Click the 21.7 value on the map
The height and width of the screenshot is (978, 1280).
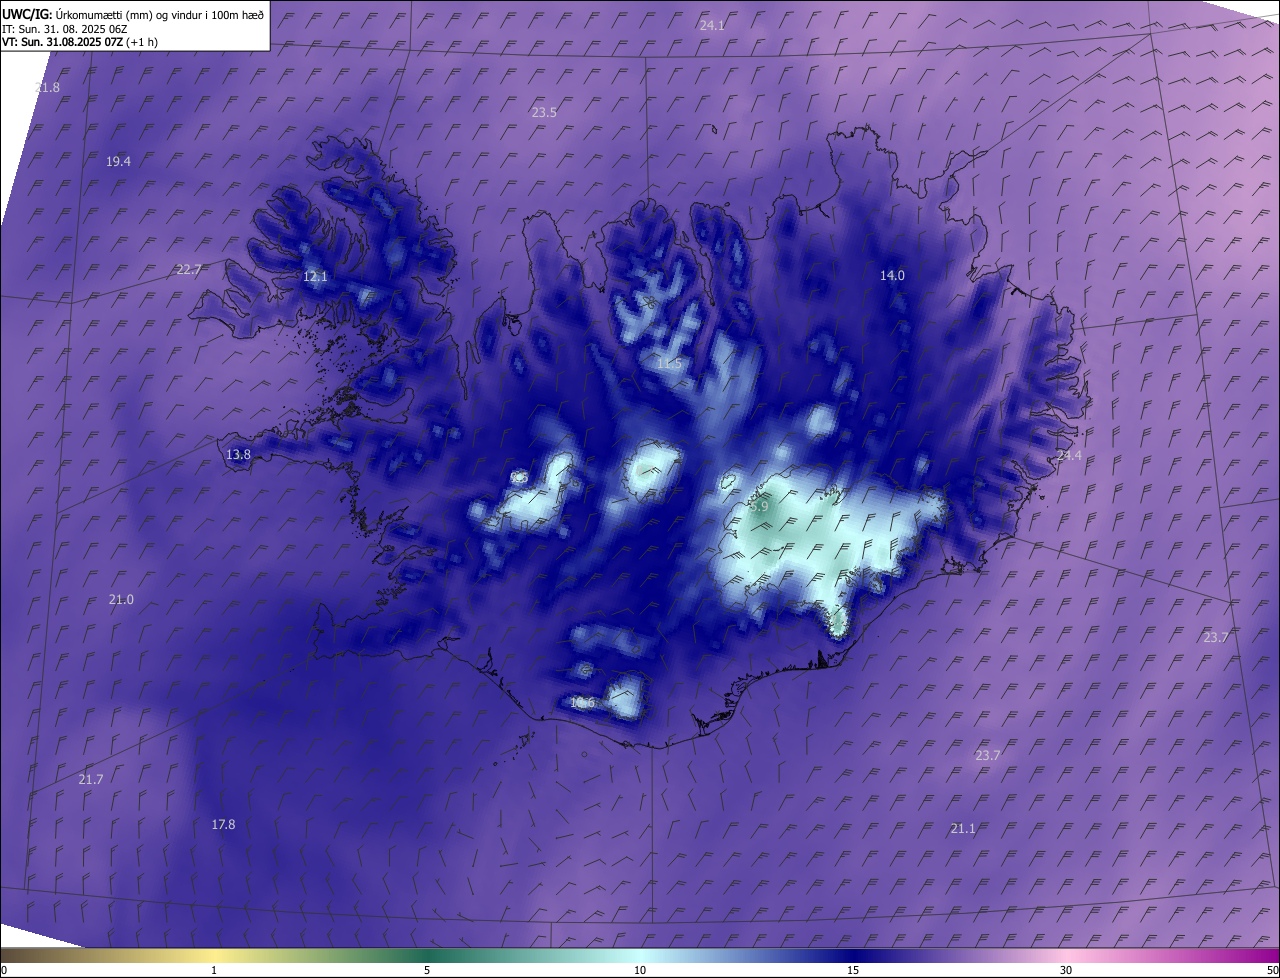click(x=90, y=779)
